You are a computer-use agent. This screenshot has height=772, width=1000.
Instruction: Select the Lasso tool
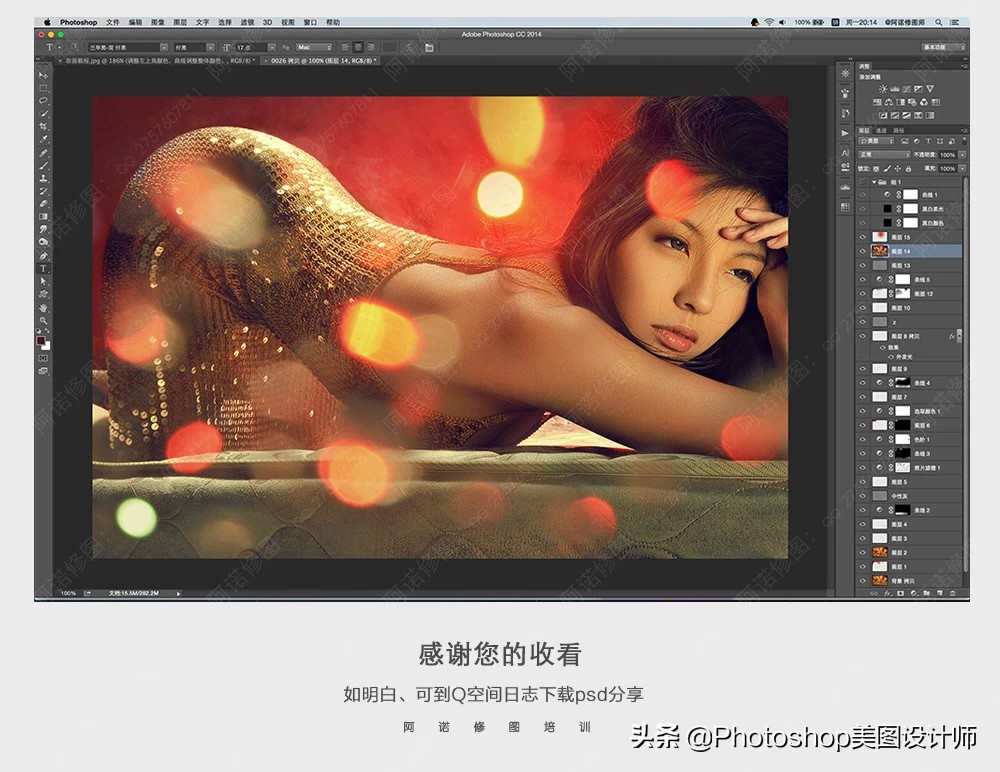click(43, 100)
